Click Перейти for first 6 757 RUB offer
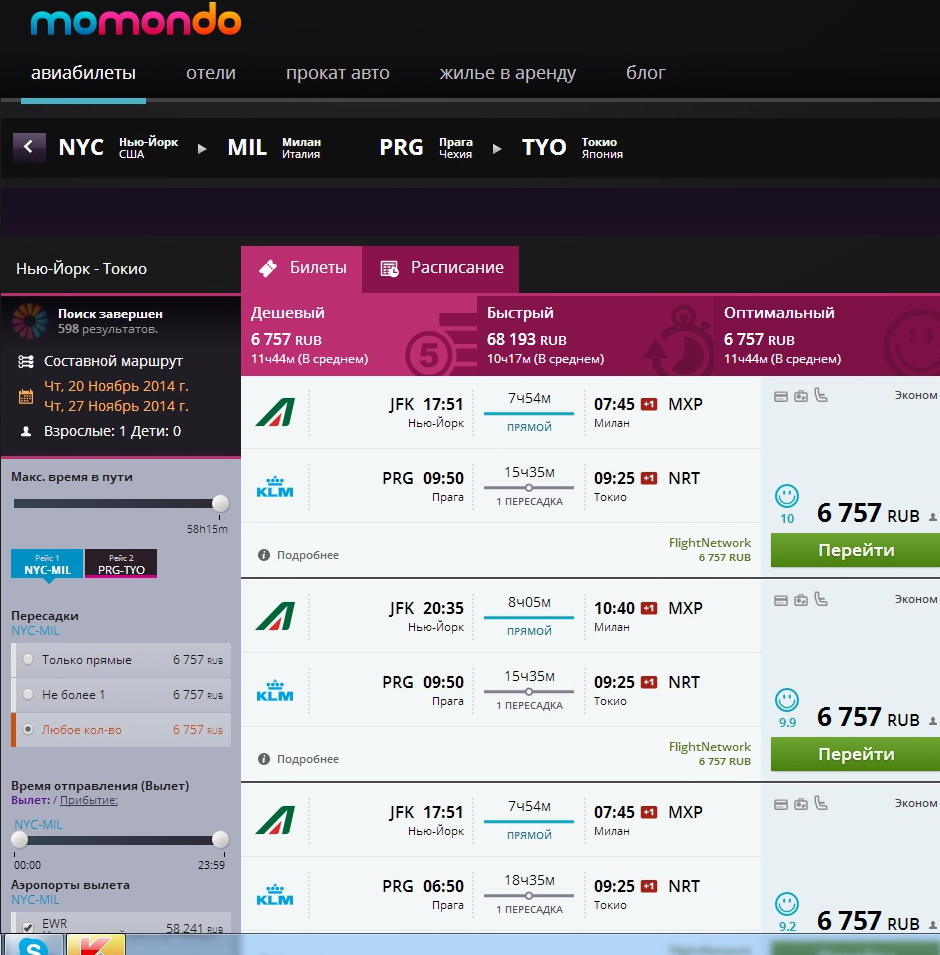 tap(855, 550)
